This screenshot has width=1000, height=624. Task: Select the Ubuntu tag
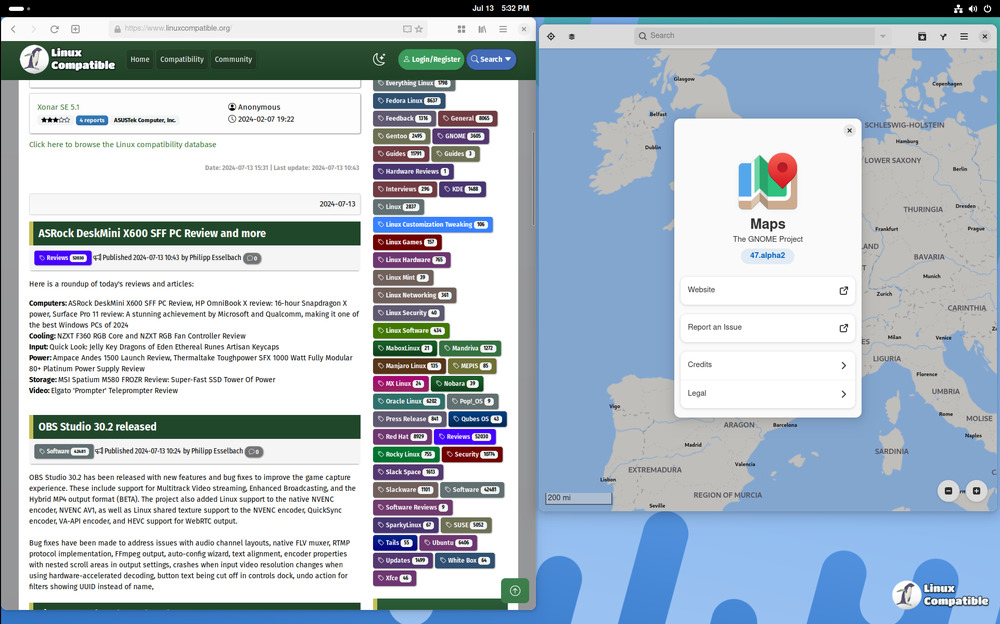pos(448,543)
